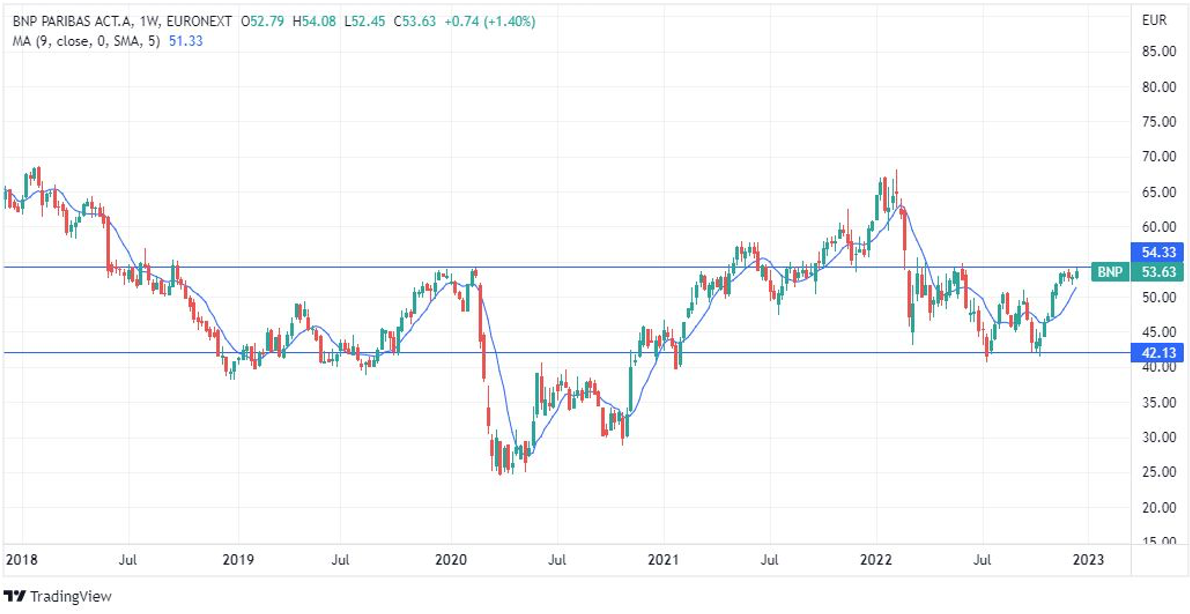This screenshot has height=614, width=1190.
Task: Click the TradingView logo icon
Action: coord(15,596)
